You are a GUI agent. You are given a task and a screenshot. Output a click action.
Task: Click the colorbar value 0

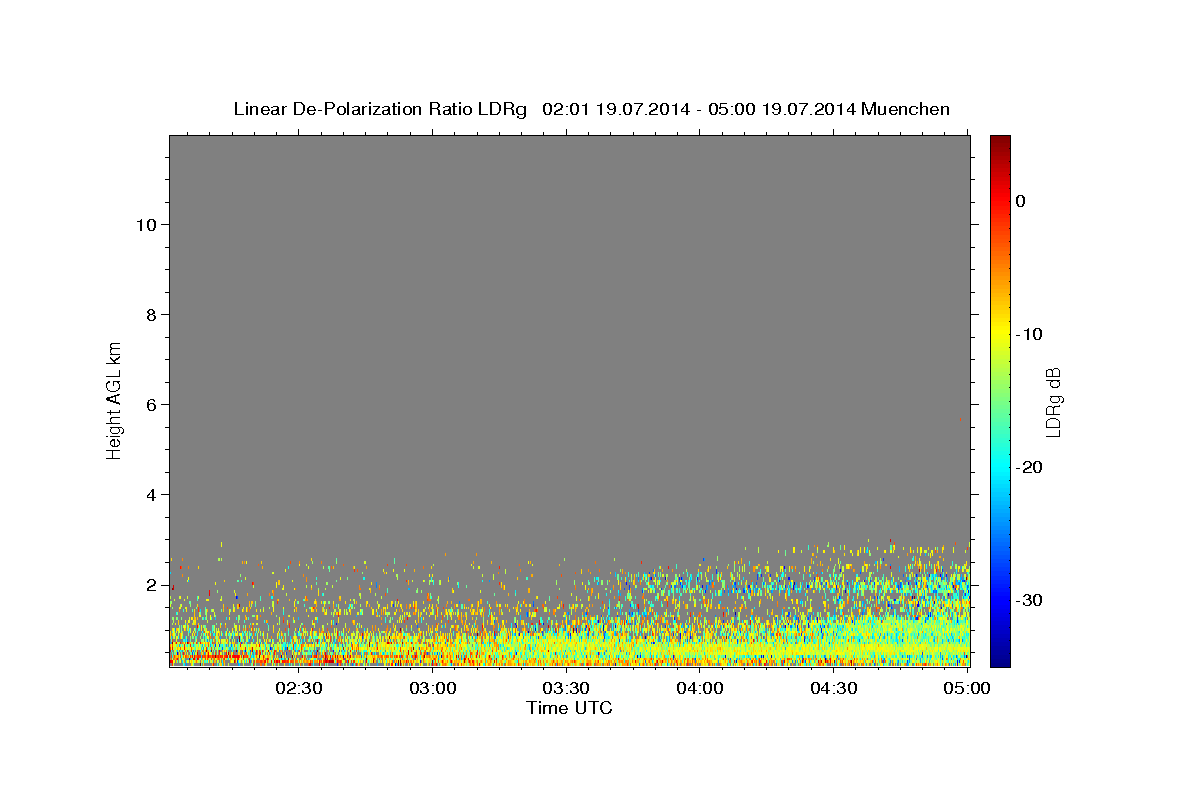pyautogui.click(x=1021, y=201)
